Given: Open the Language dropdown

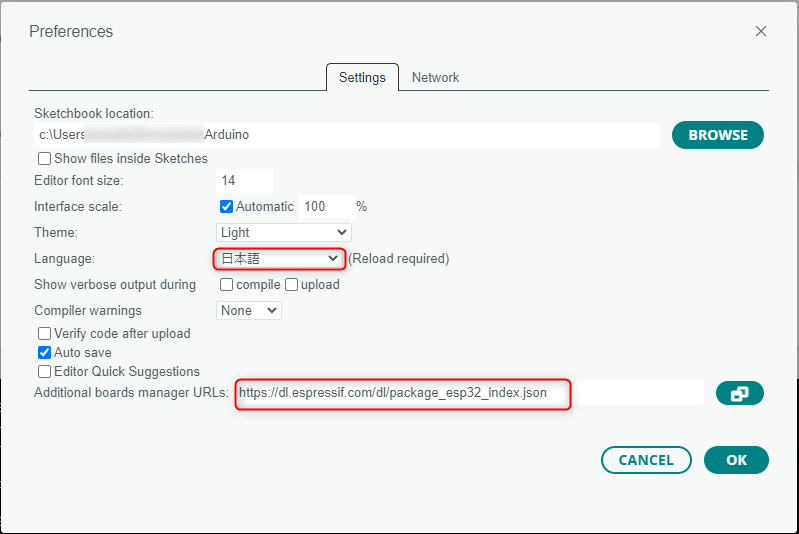Looking at the screenshot, I should pos(280,259).
